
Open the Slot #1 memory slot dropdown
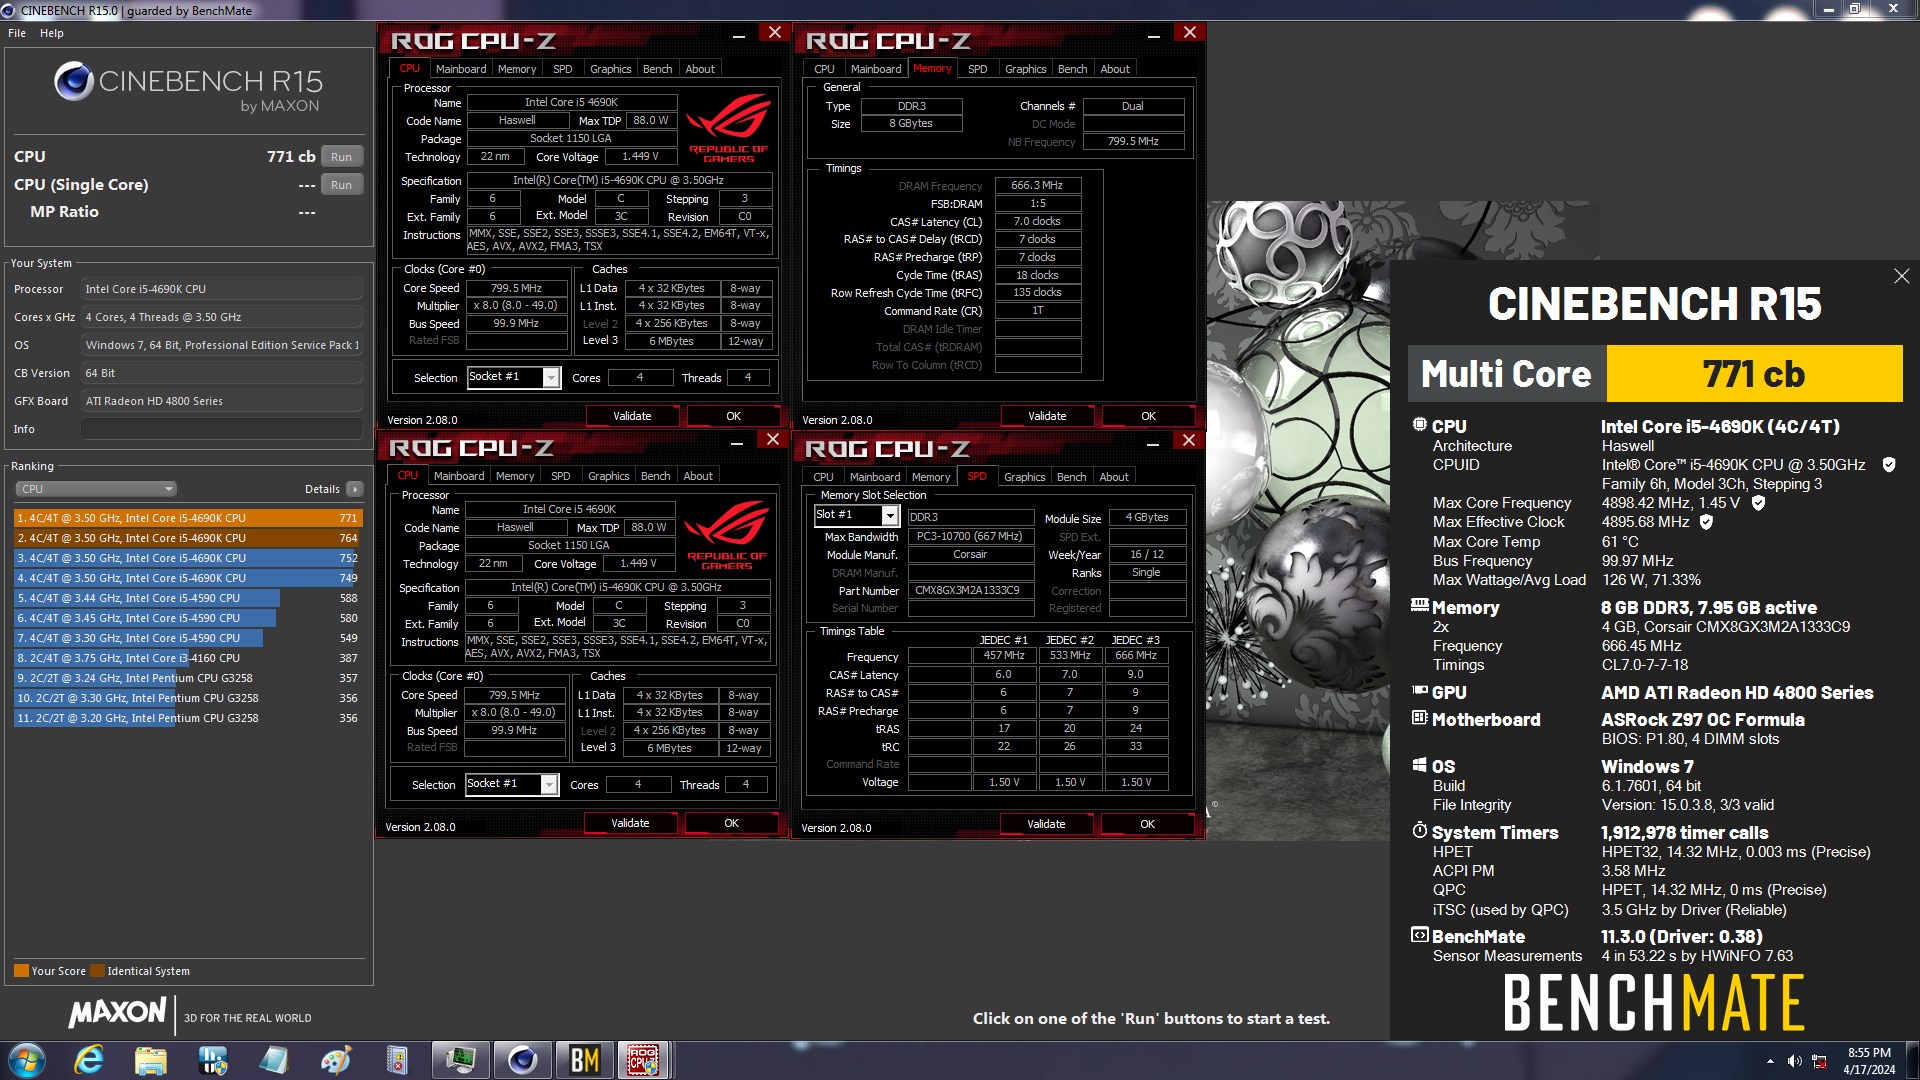(x=857, y=515)
